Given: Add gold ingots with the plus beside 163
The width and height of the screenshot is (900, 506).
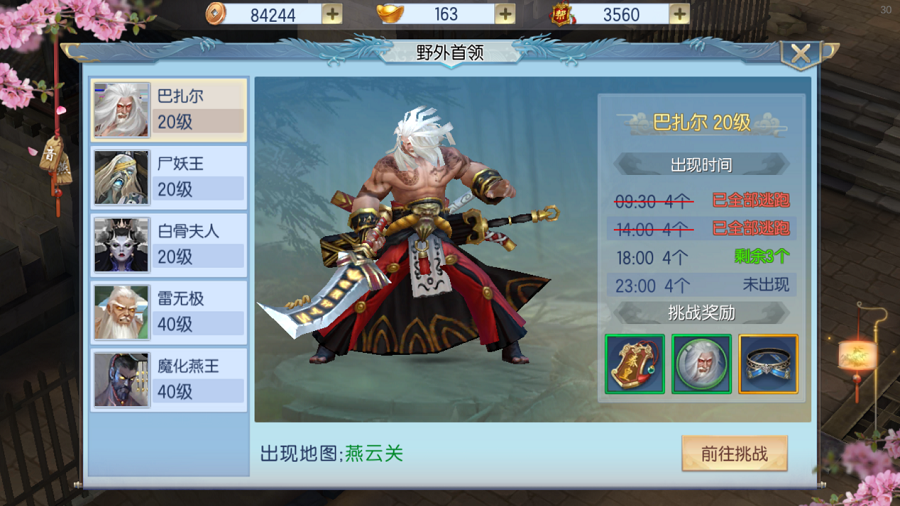Looking at the screenshot, I should pyautogui.click(x=505, y=14).
